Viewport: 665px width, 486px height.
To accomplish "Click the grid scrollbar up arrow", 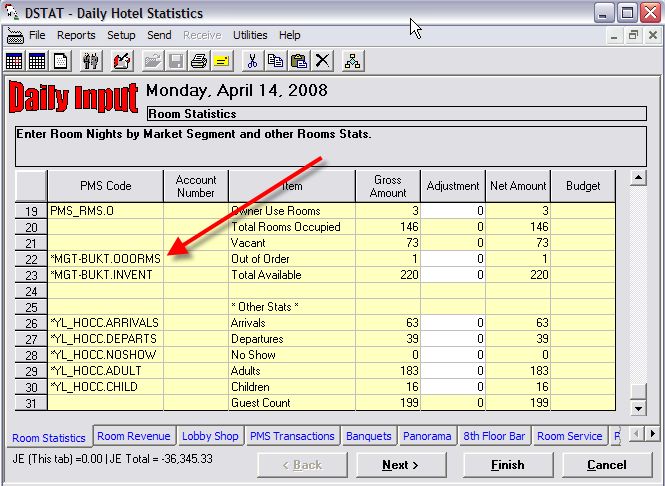I will tap(638, 177).
